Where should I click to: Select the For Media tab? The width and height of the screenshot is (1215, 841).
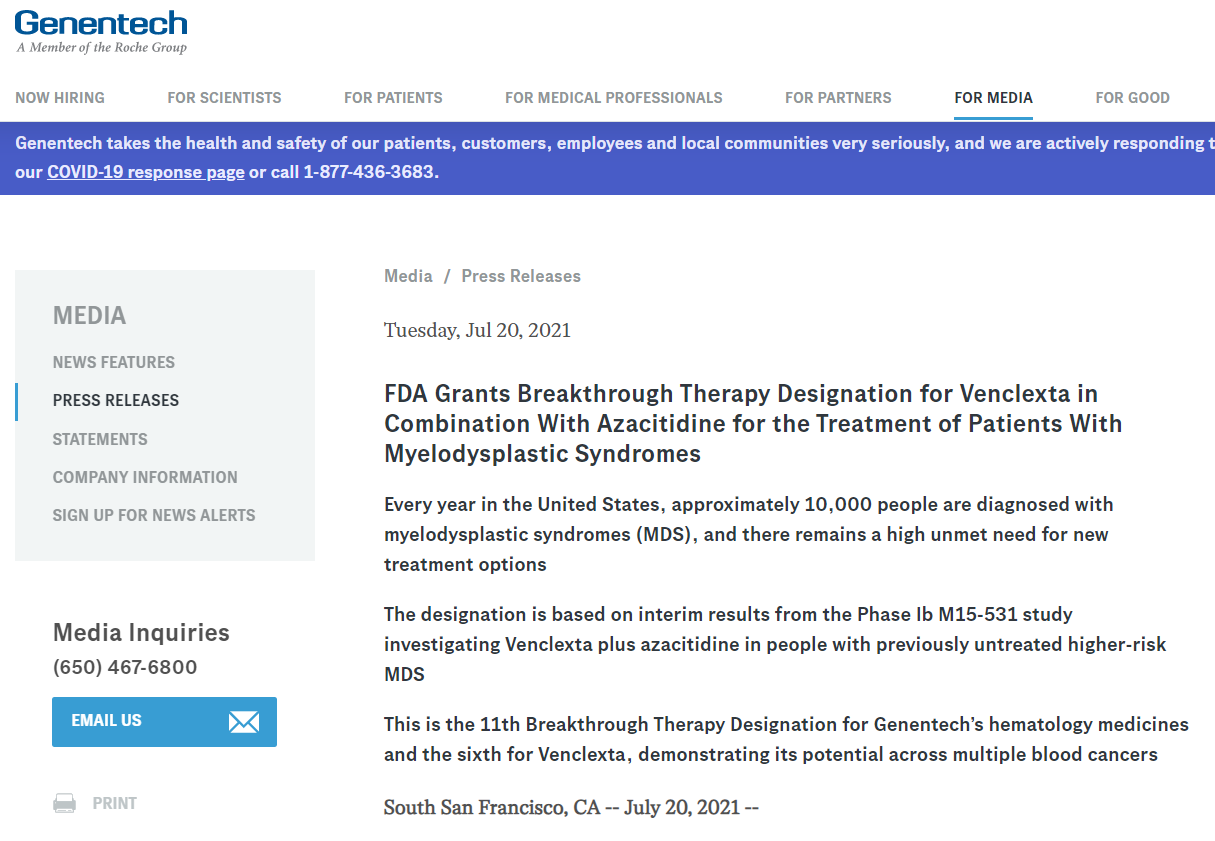[993, 98]
